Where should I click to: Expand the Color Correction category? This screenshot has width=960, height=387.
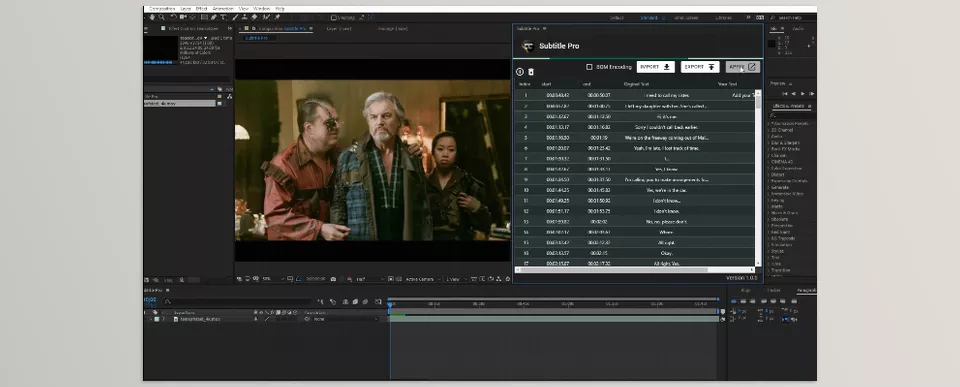pyautogui.click(x=768, y=168)
